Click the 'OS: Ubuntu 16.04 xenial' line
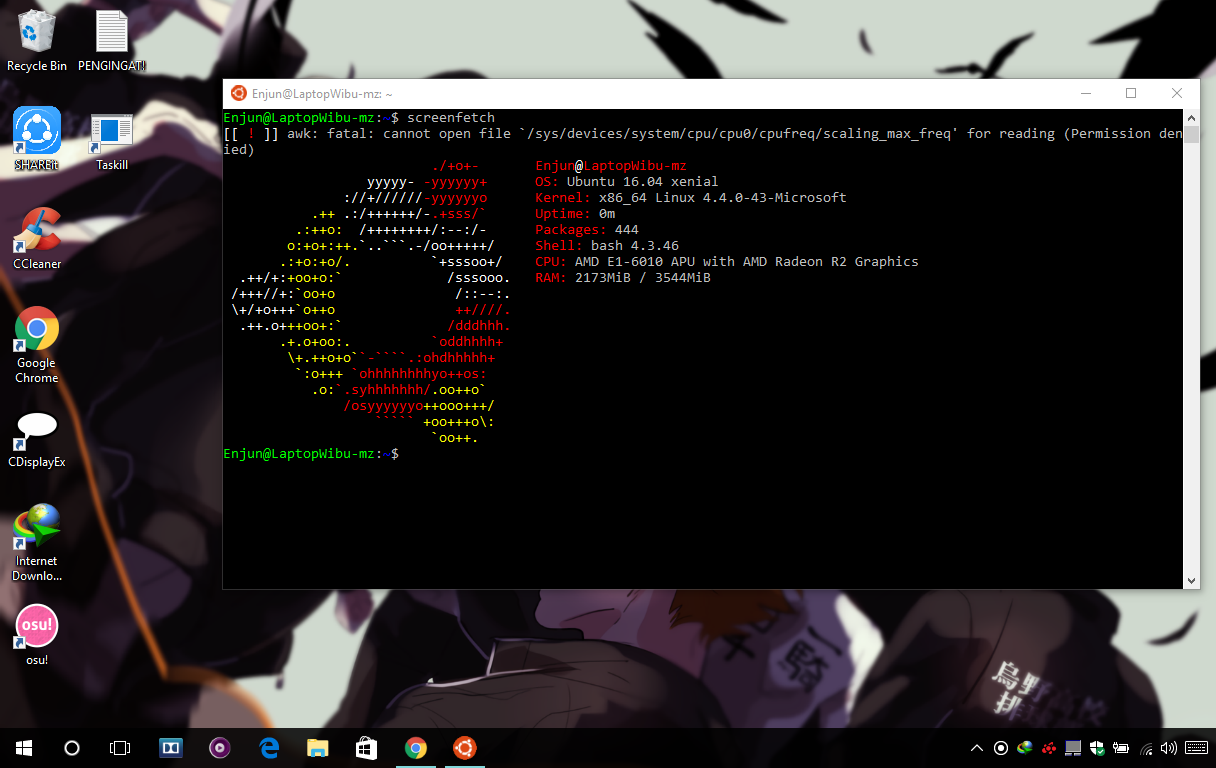 tap(627, 182)
